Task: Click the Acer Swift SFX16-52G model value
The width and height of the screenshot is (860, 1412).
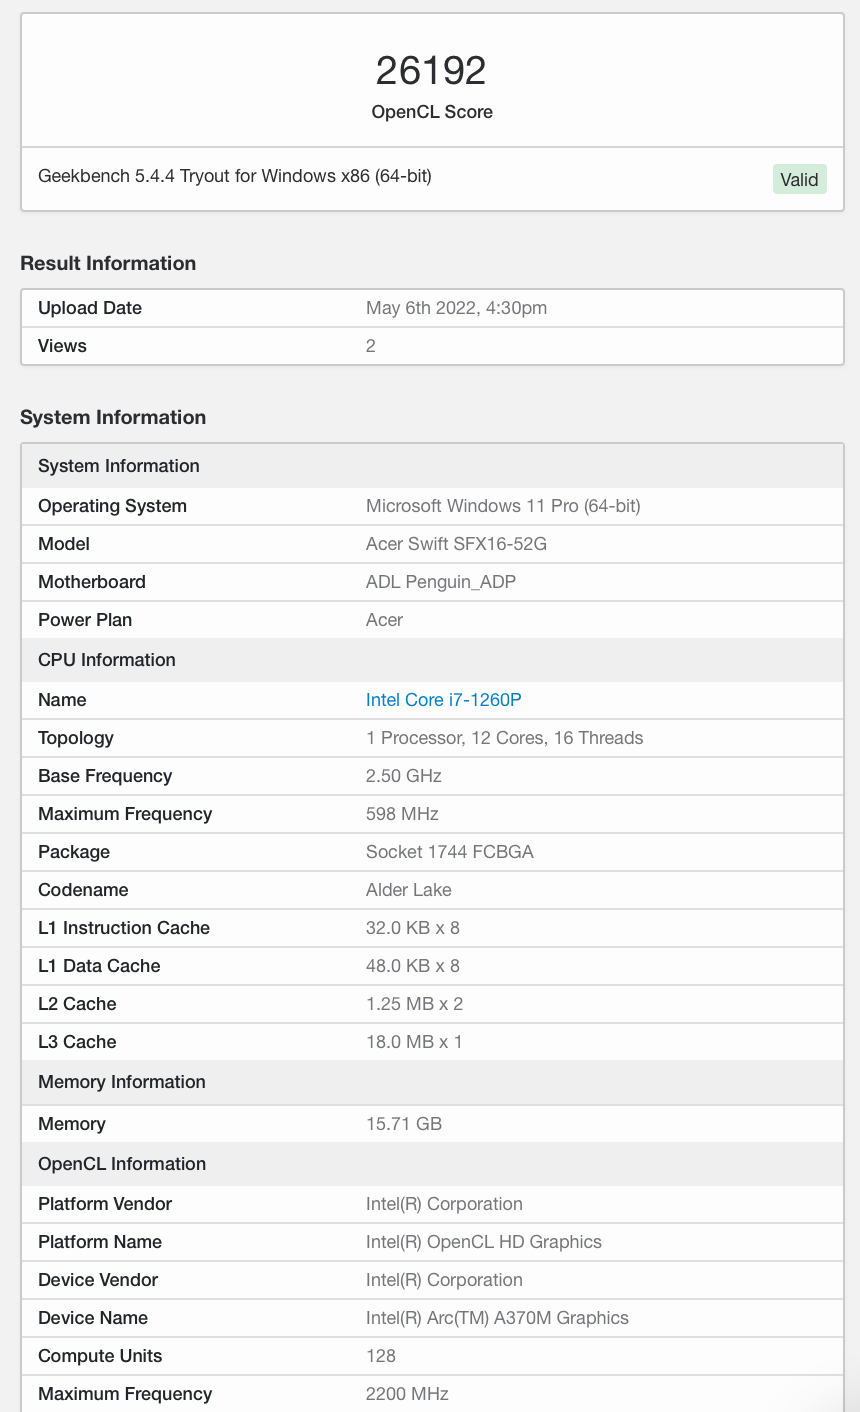Action: [456, 544]
